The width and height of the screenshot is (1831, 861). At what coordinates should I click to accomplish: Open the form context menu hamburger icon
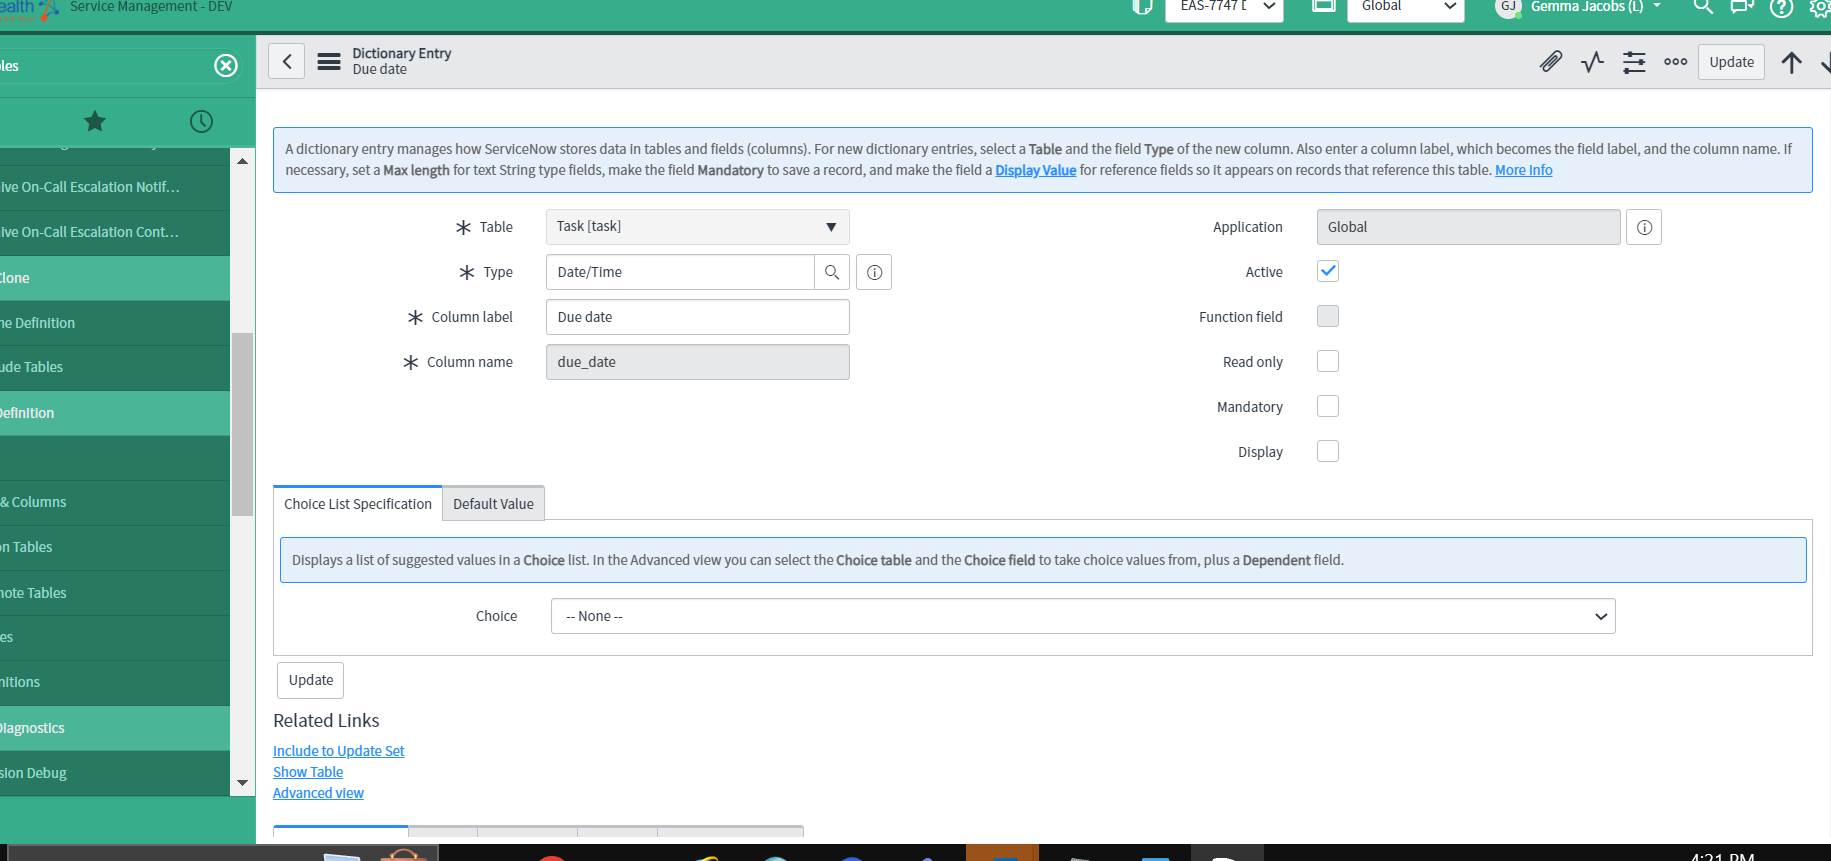click(329, 62)
